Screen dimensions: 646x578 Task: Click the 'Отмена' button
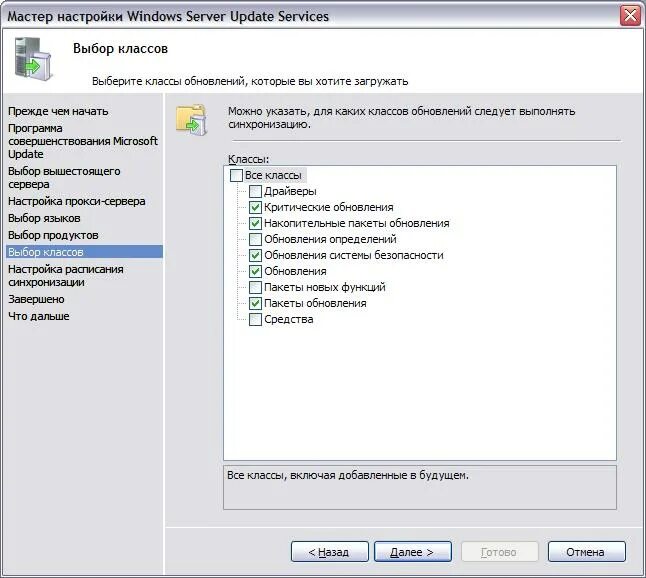coord(587,552)
